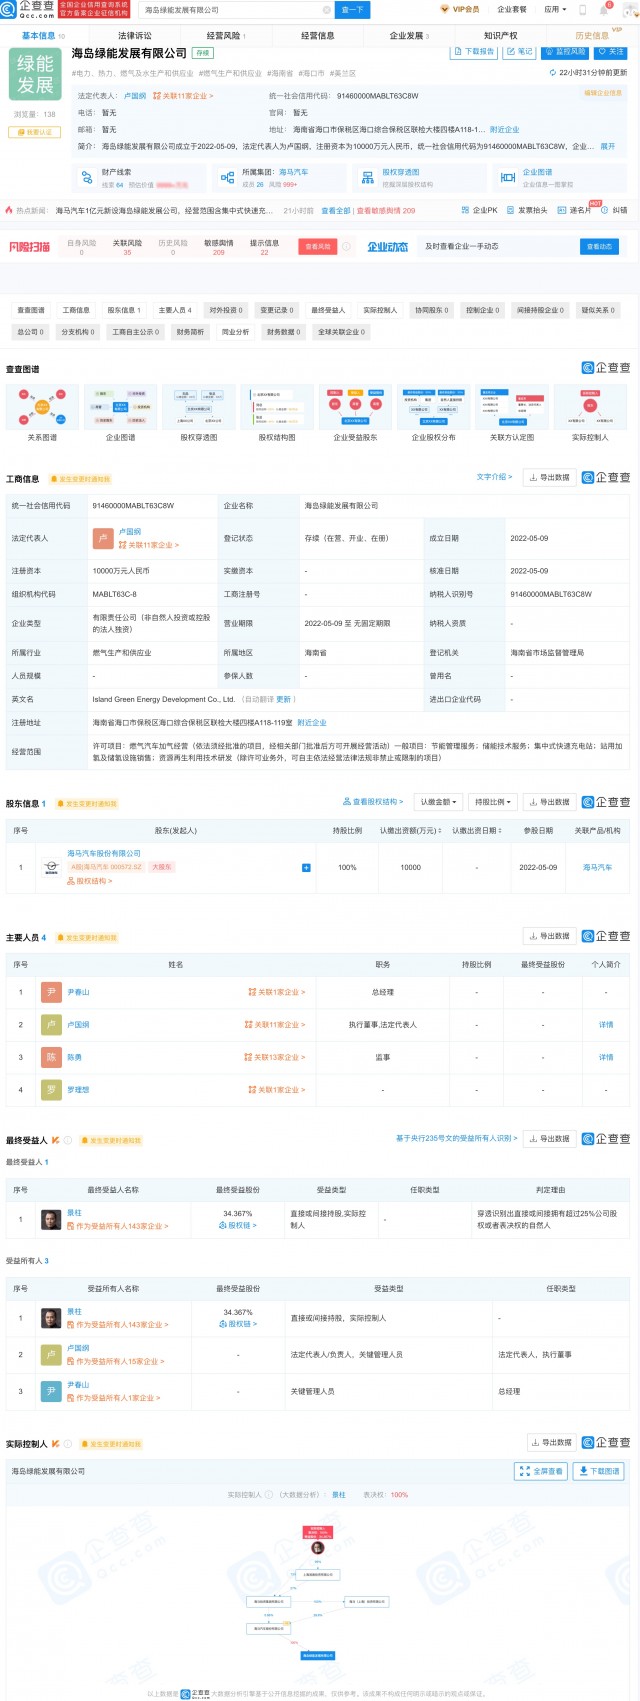Click 景柱 photo in 最终受益人 table
640x1701 pixels.
[x=51, y=1219]
